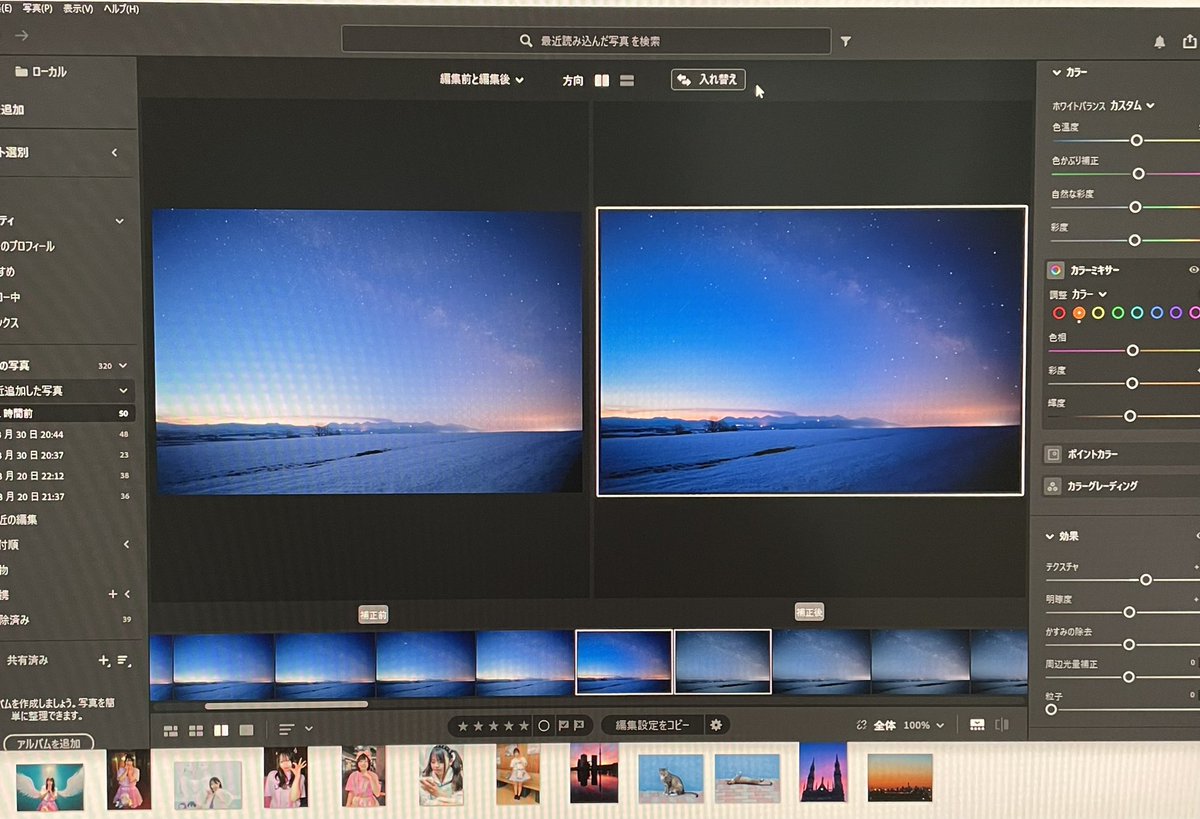Open the sort order dropdown

295,729
